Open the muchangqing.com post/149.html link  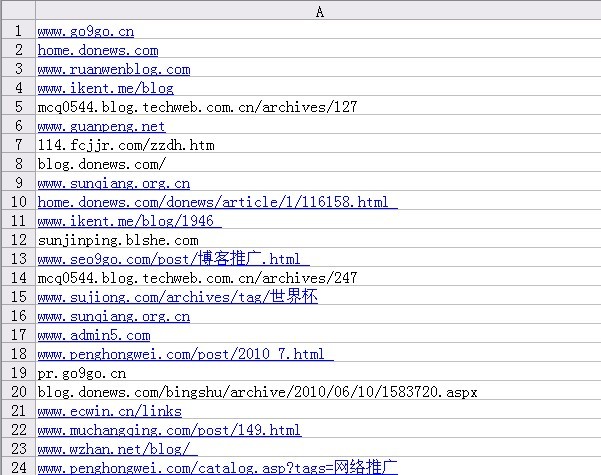click(169, 430)
